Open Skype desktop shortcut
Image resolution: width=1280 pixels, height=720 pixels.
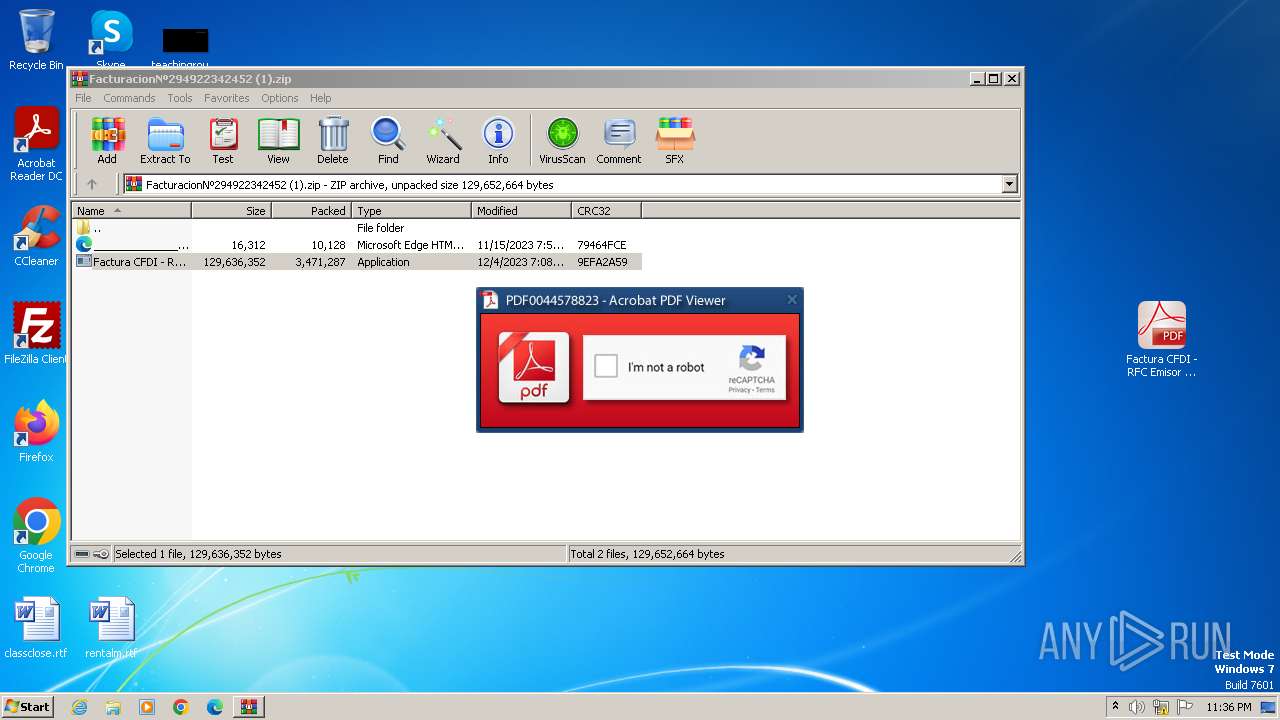point(111,40)
